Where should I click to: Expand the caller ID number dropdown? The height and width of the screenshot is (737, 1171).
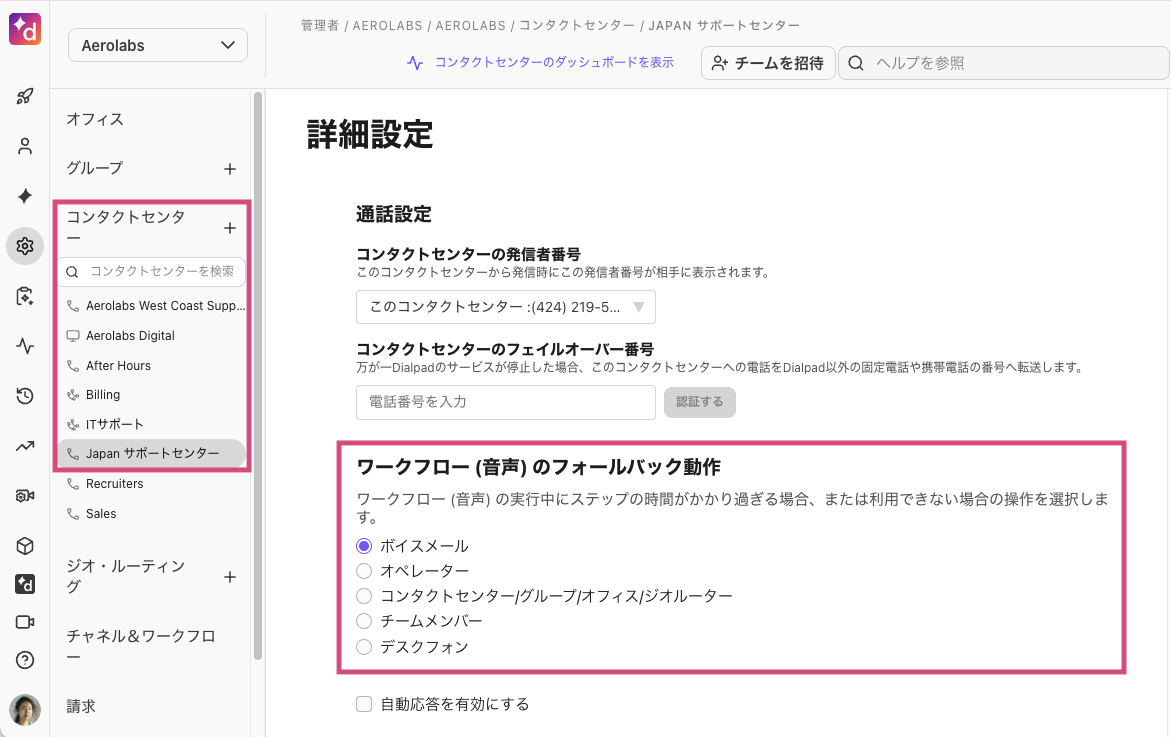(505, 307)
